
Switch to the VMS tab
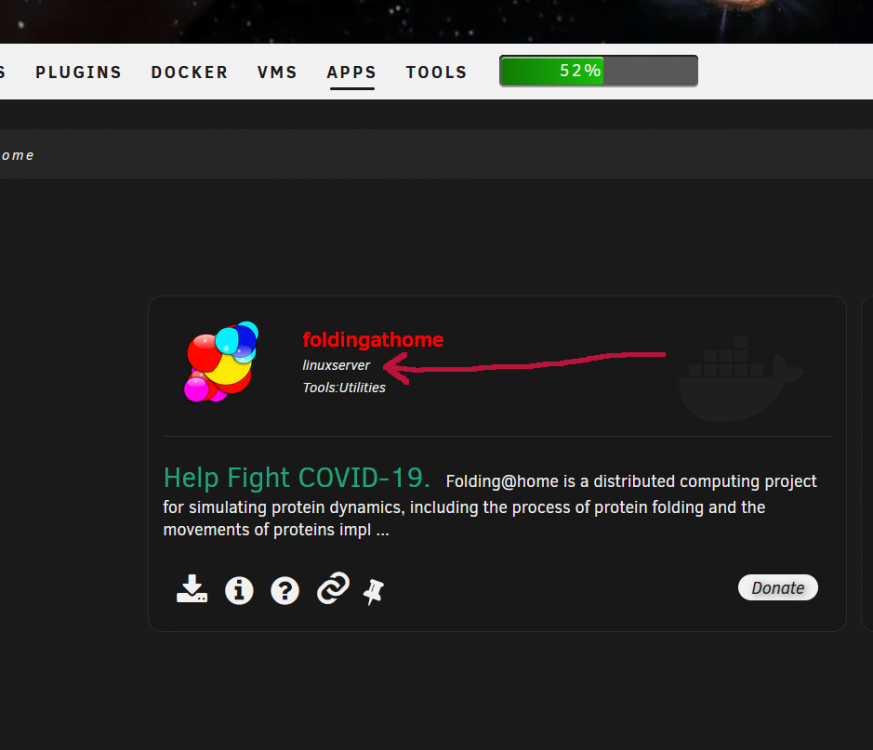pos(277,72)
